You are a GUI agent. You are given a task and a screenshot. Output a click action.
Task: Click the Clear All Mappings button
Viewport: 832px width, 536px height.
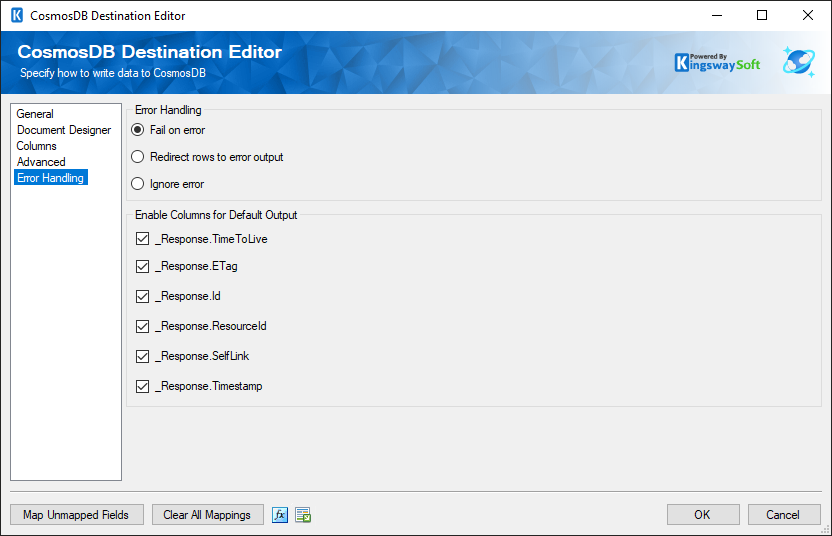click(207, 515)
